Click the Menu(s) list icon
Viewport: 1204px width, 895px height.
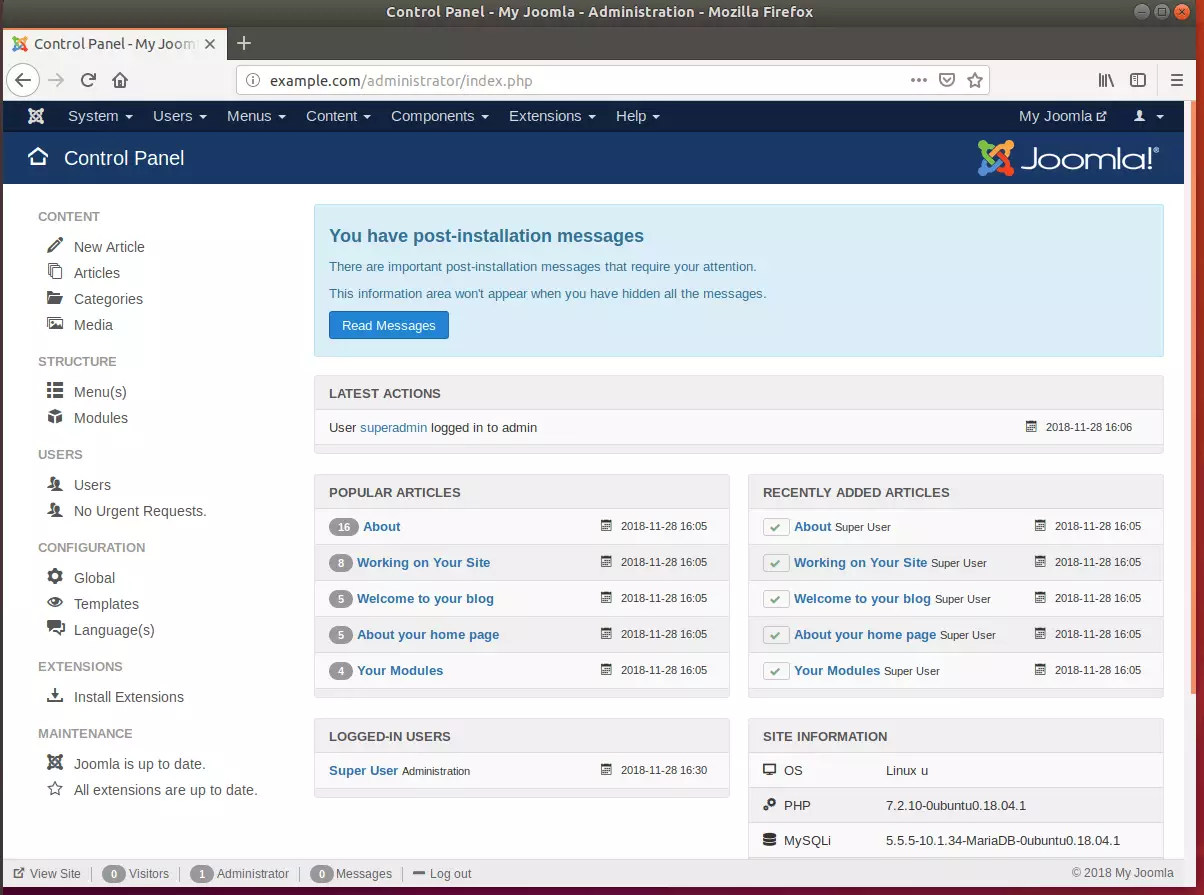click(x=55, y=391)
